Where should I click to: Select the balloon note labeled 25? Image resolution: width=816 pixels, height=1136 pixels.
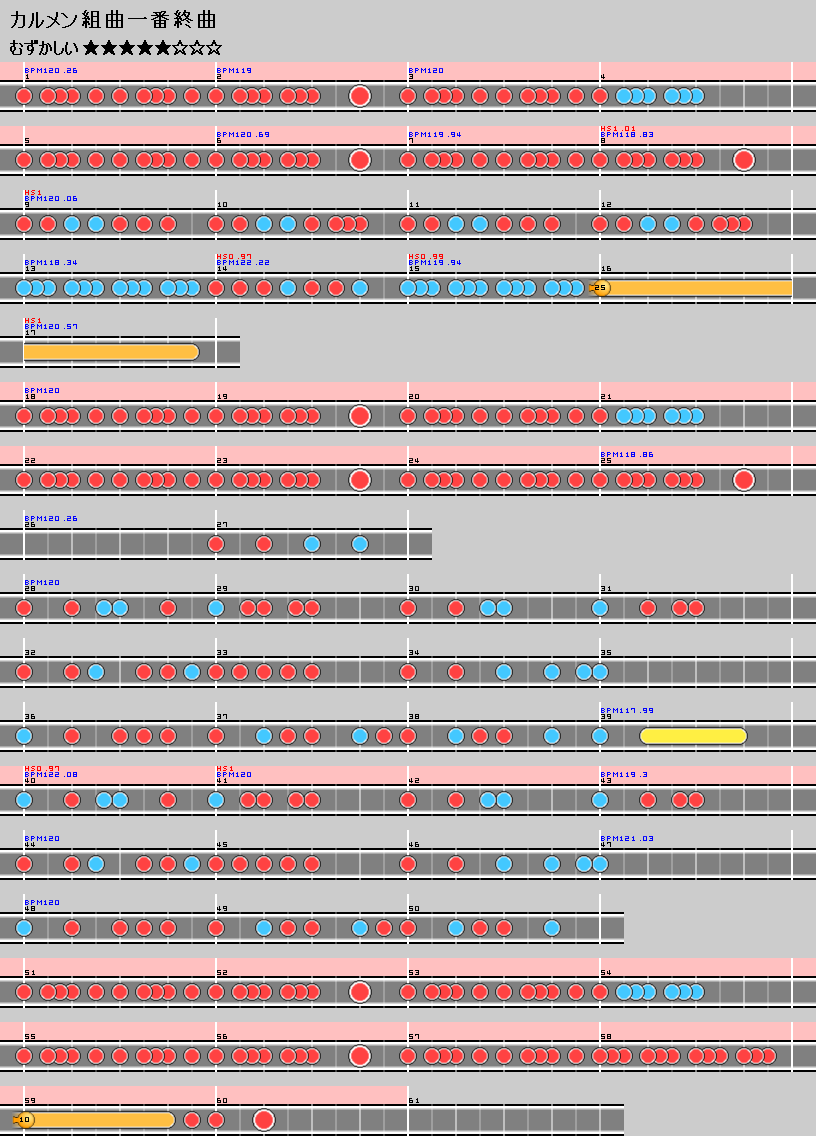[x=600, y=288]
